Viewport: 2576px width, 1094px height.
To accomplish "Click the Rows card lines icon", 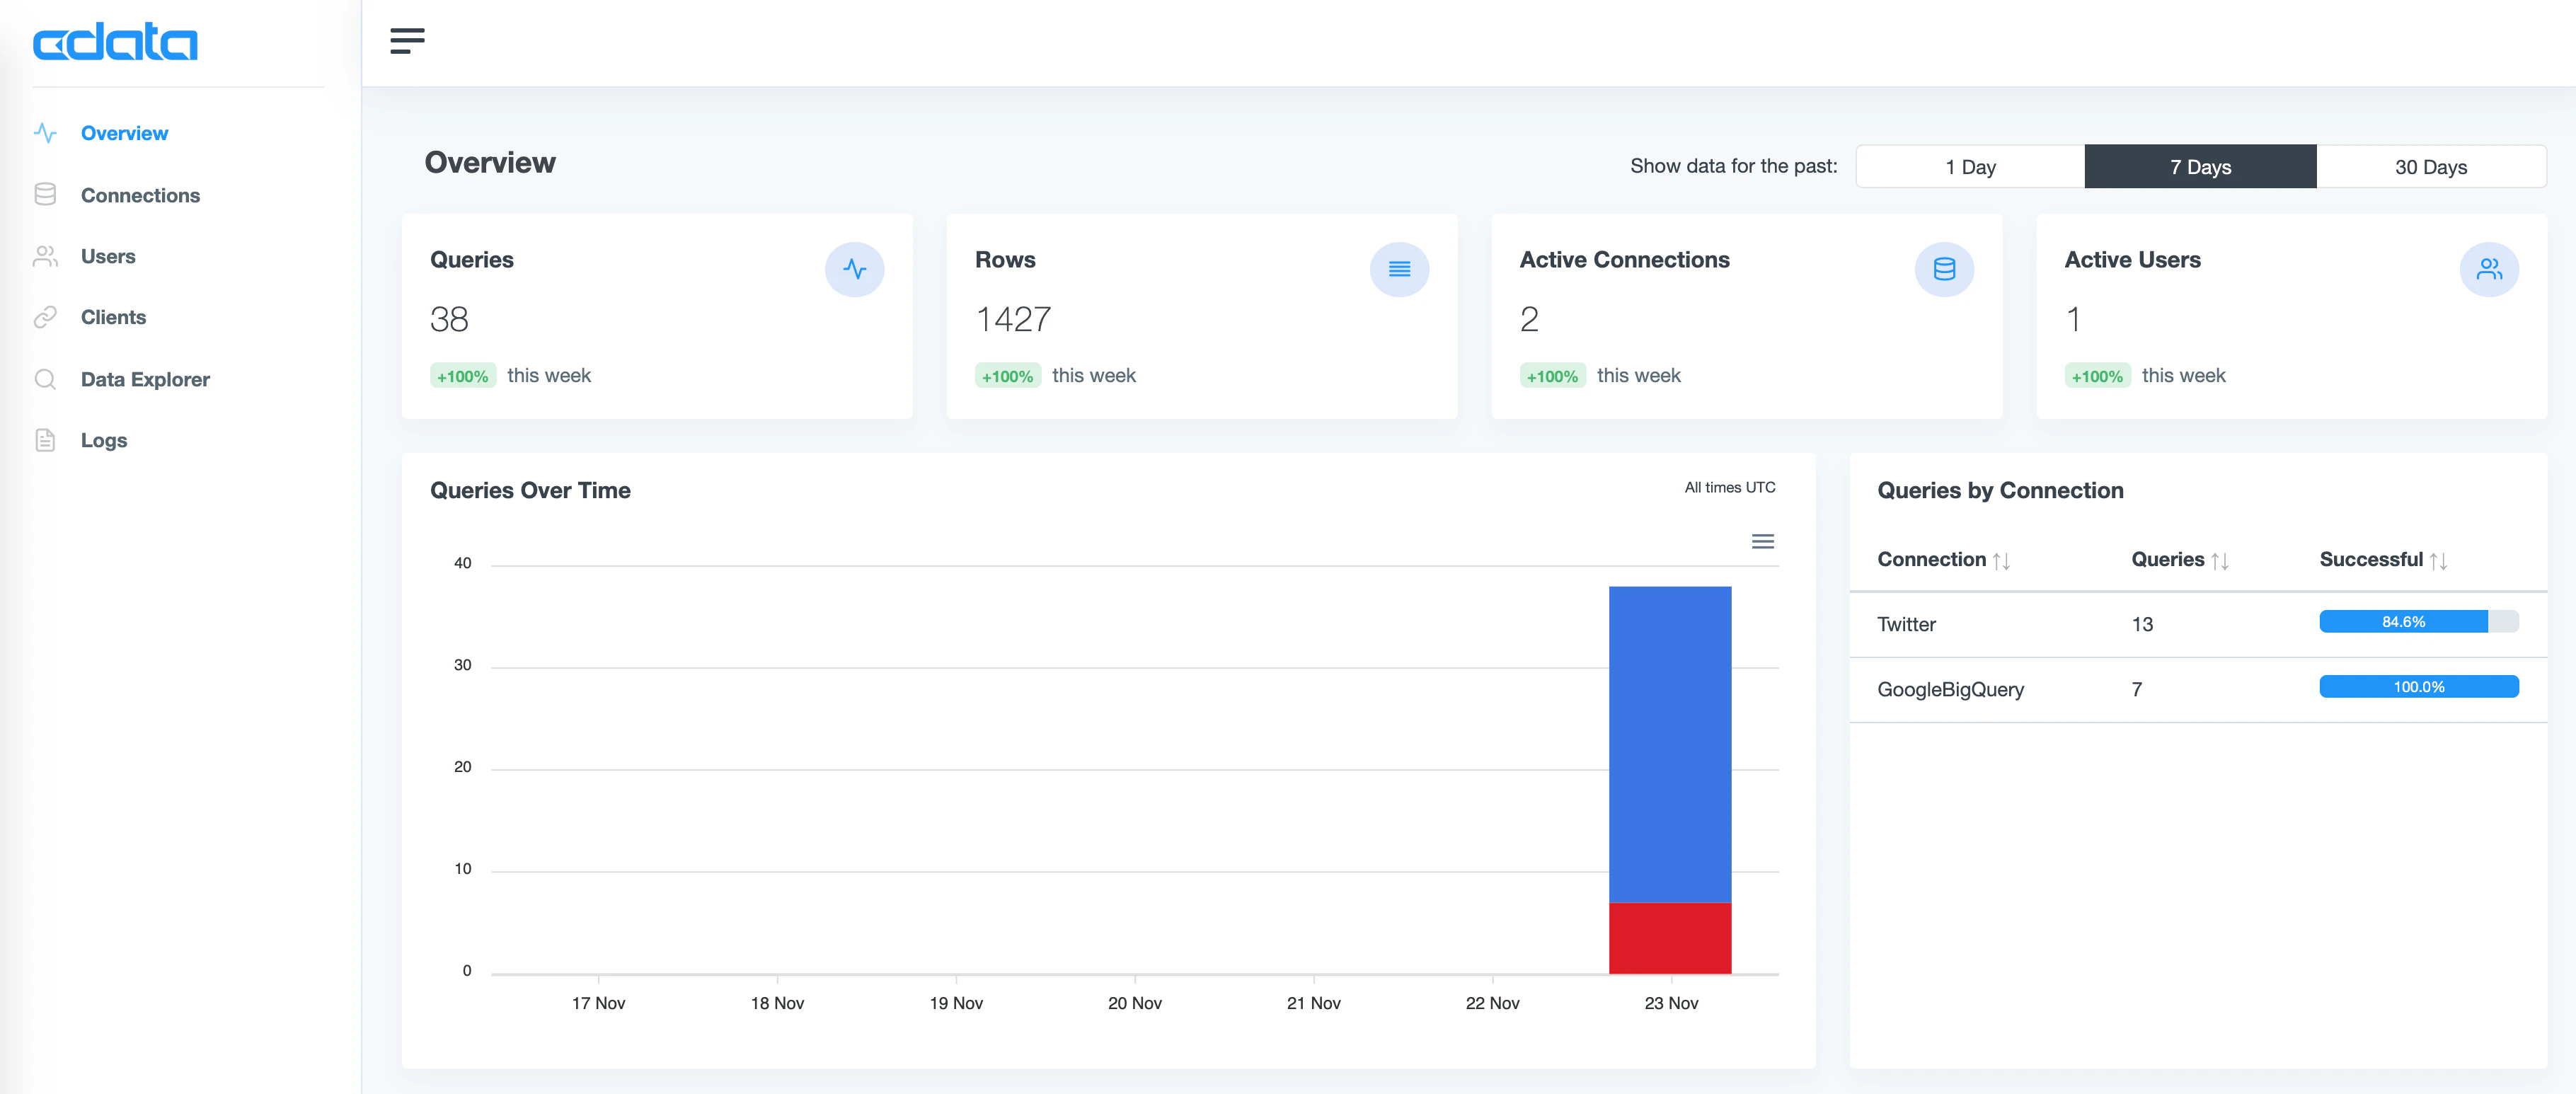I will click(x=1399, y=269).
